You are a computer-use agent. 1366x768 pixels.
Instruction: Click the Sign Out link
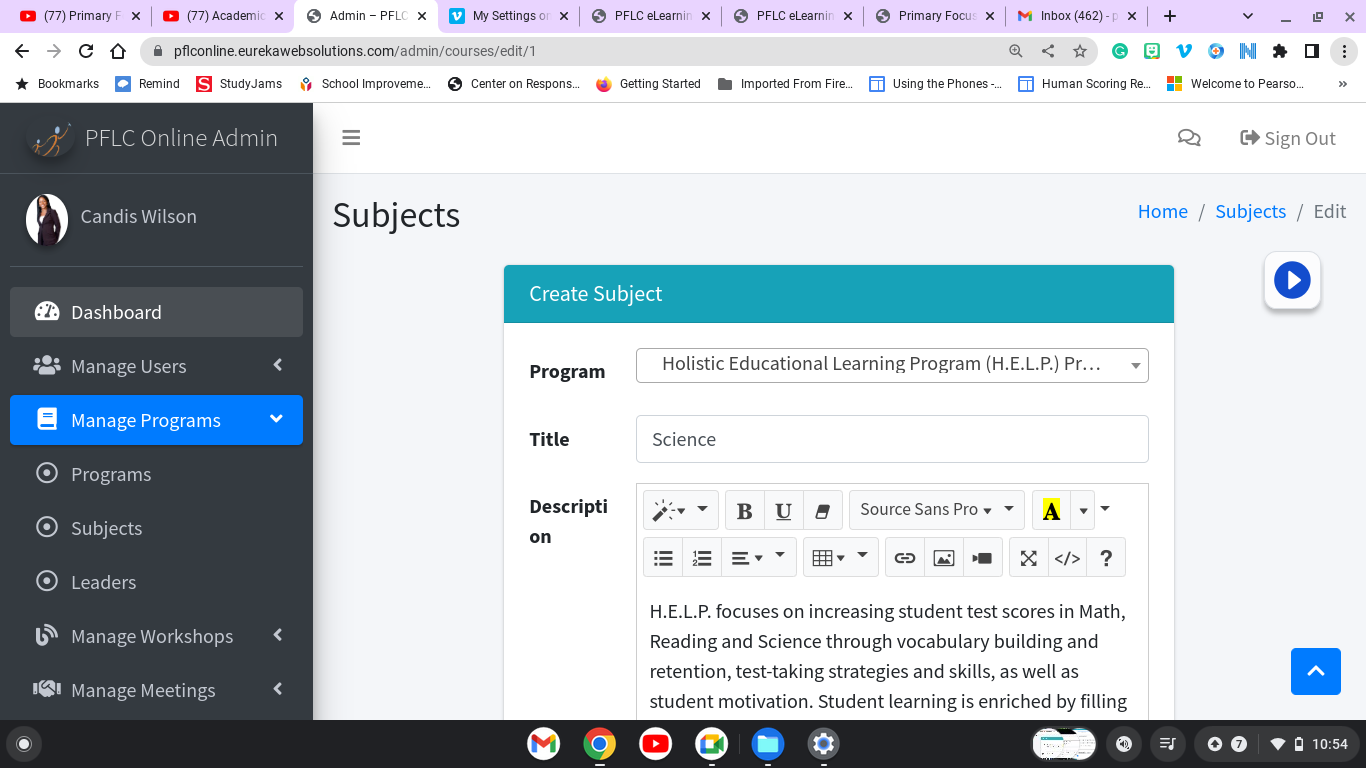click(x=1288, y=138)
